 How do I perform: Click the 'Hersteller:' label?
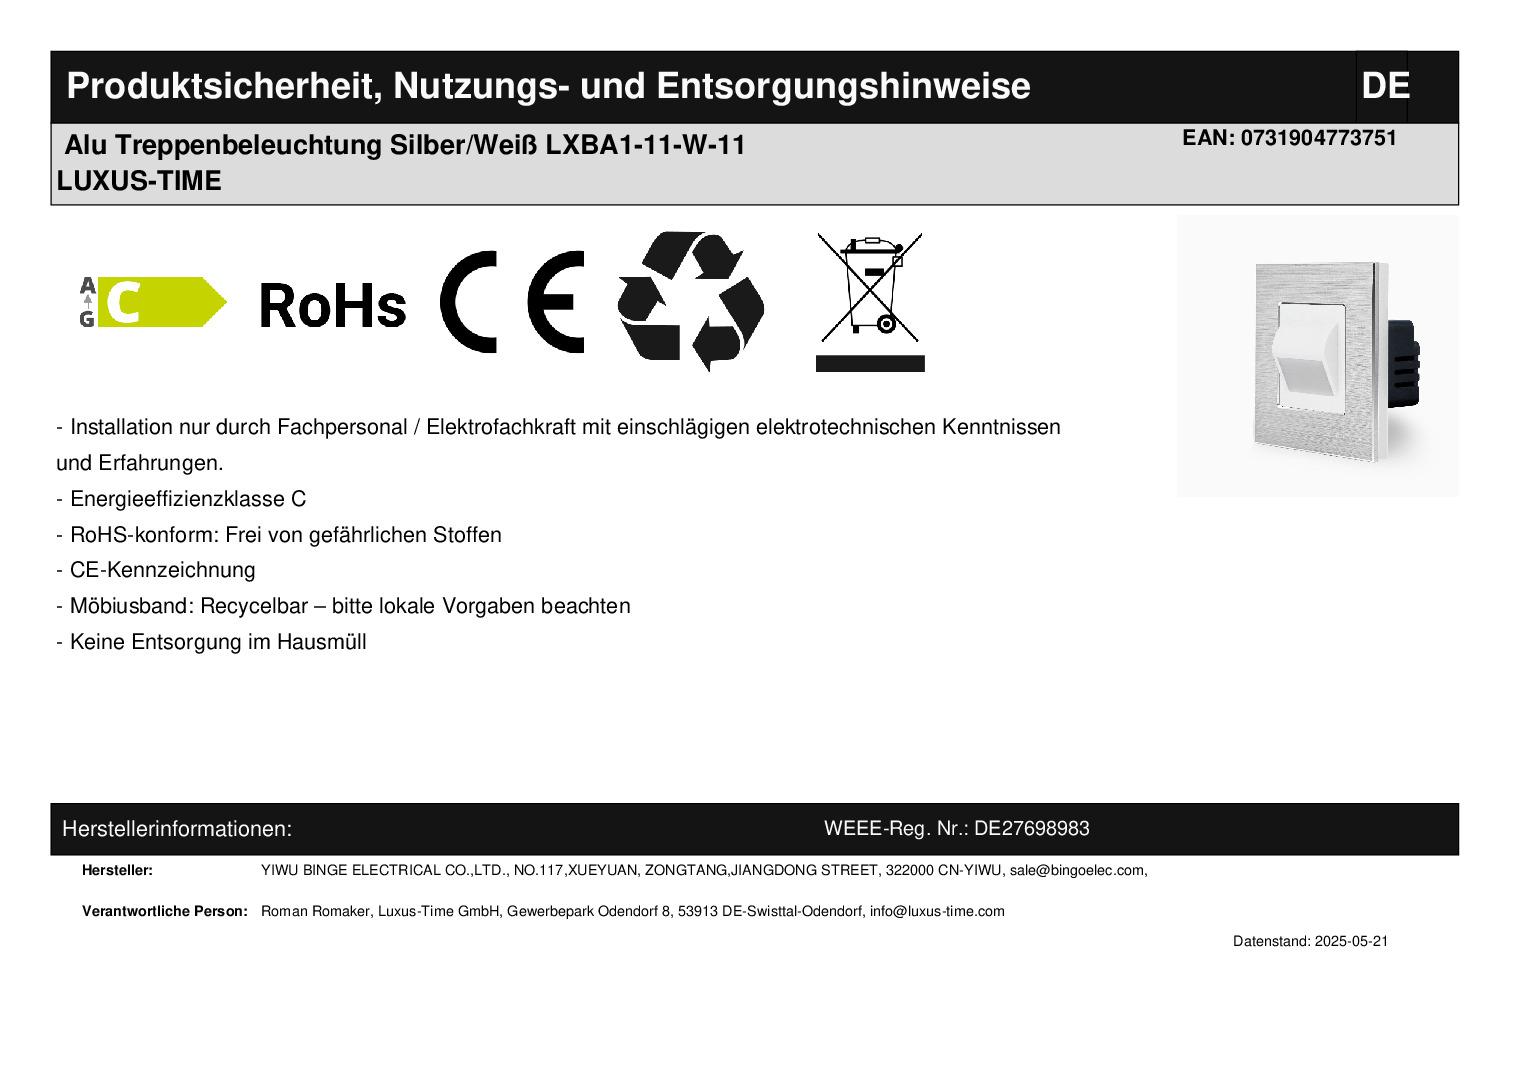click(x=117, y=870)
